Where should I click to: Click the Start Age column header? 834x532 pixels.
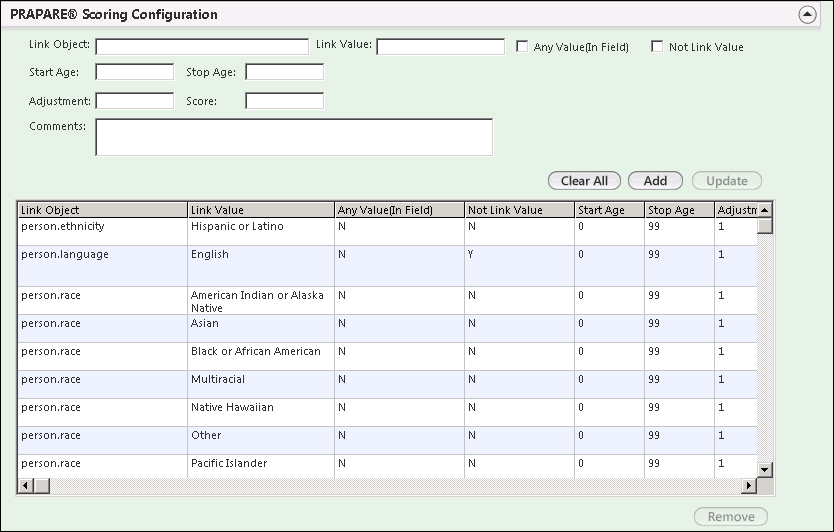coord(610,210)
